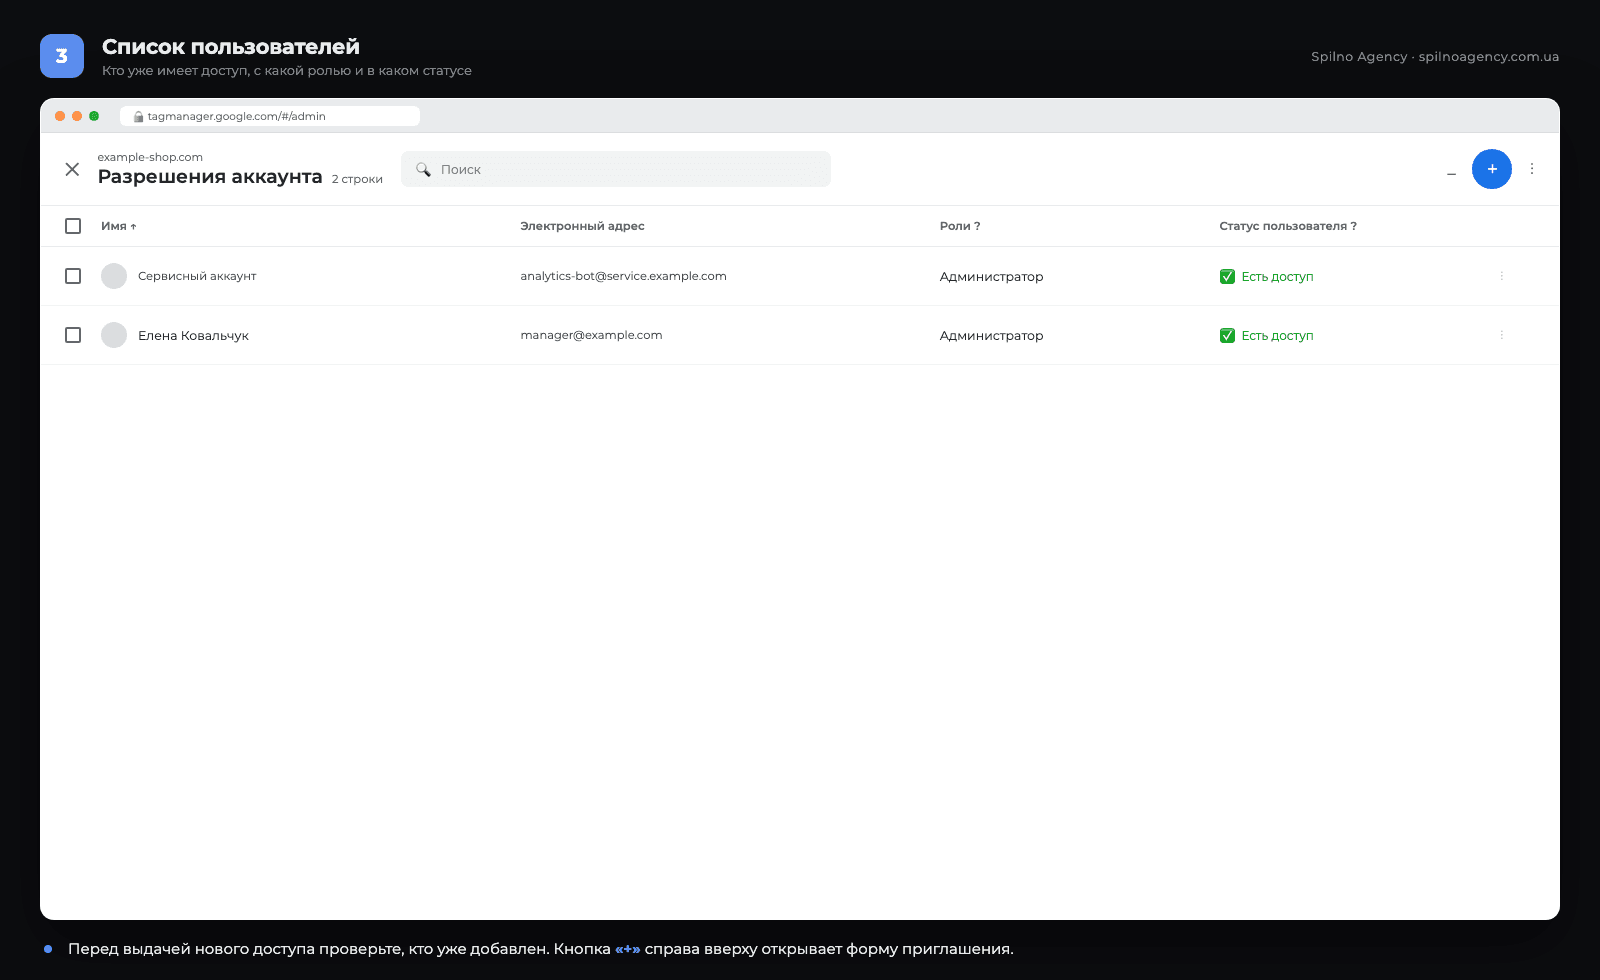This screenshot has width=1600, height=980.
Task: Click the Администратор role for Сервисный аккаунт
Action: 991,277
